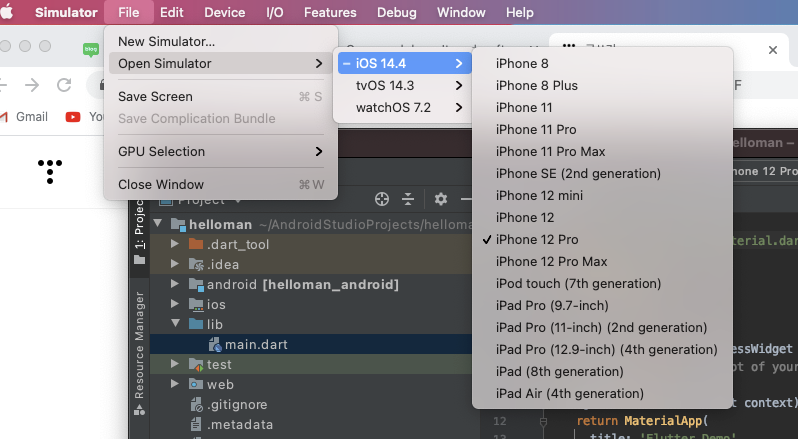Open the I/O menu
This screenshot has width=798, height=439.
[275, 12]
